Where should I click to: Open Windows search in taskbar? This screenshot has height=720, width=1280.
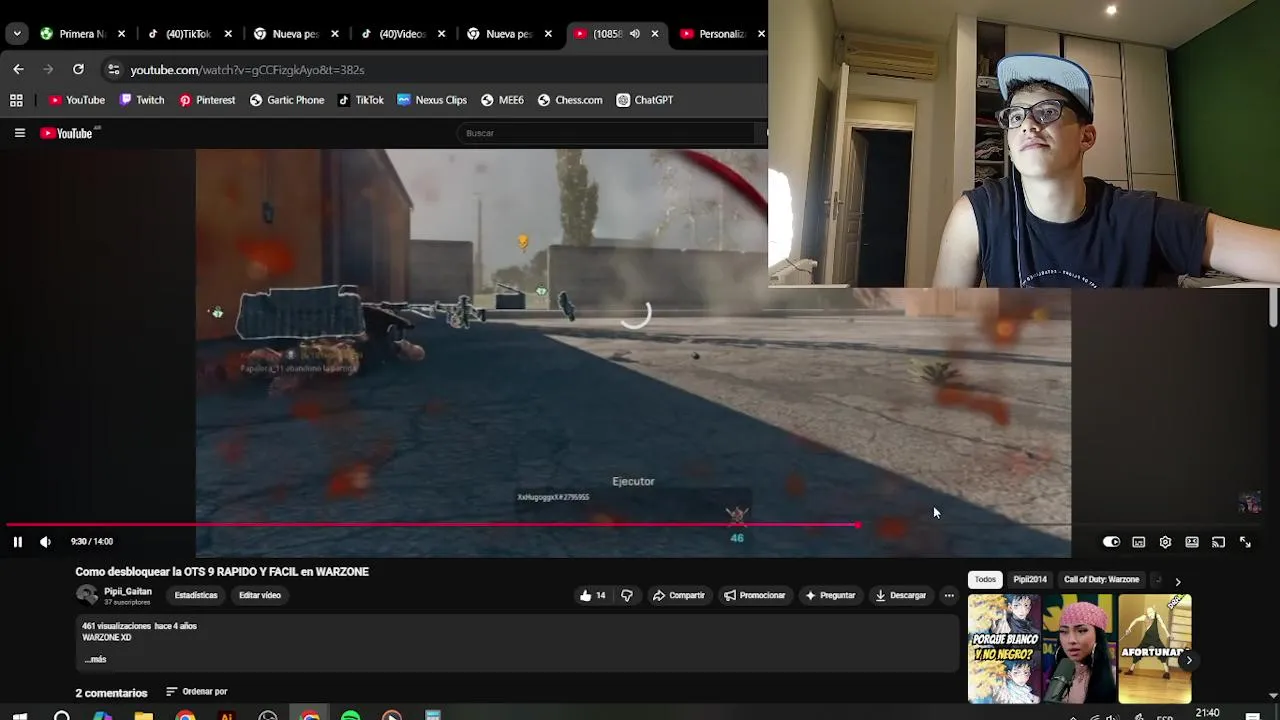[61, 716]
